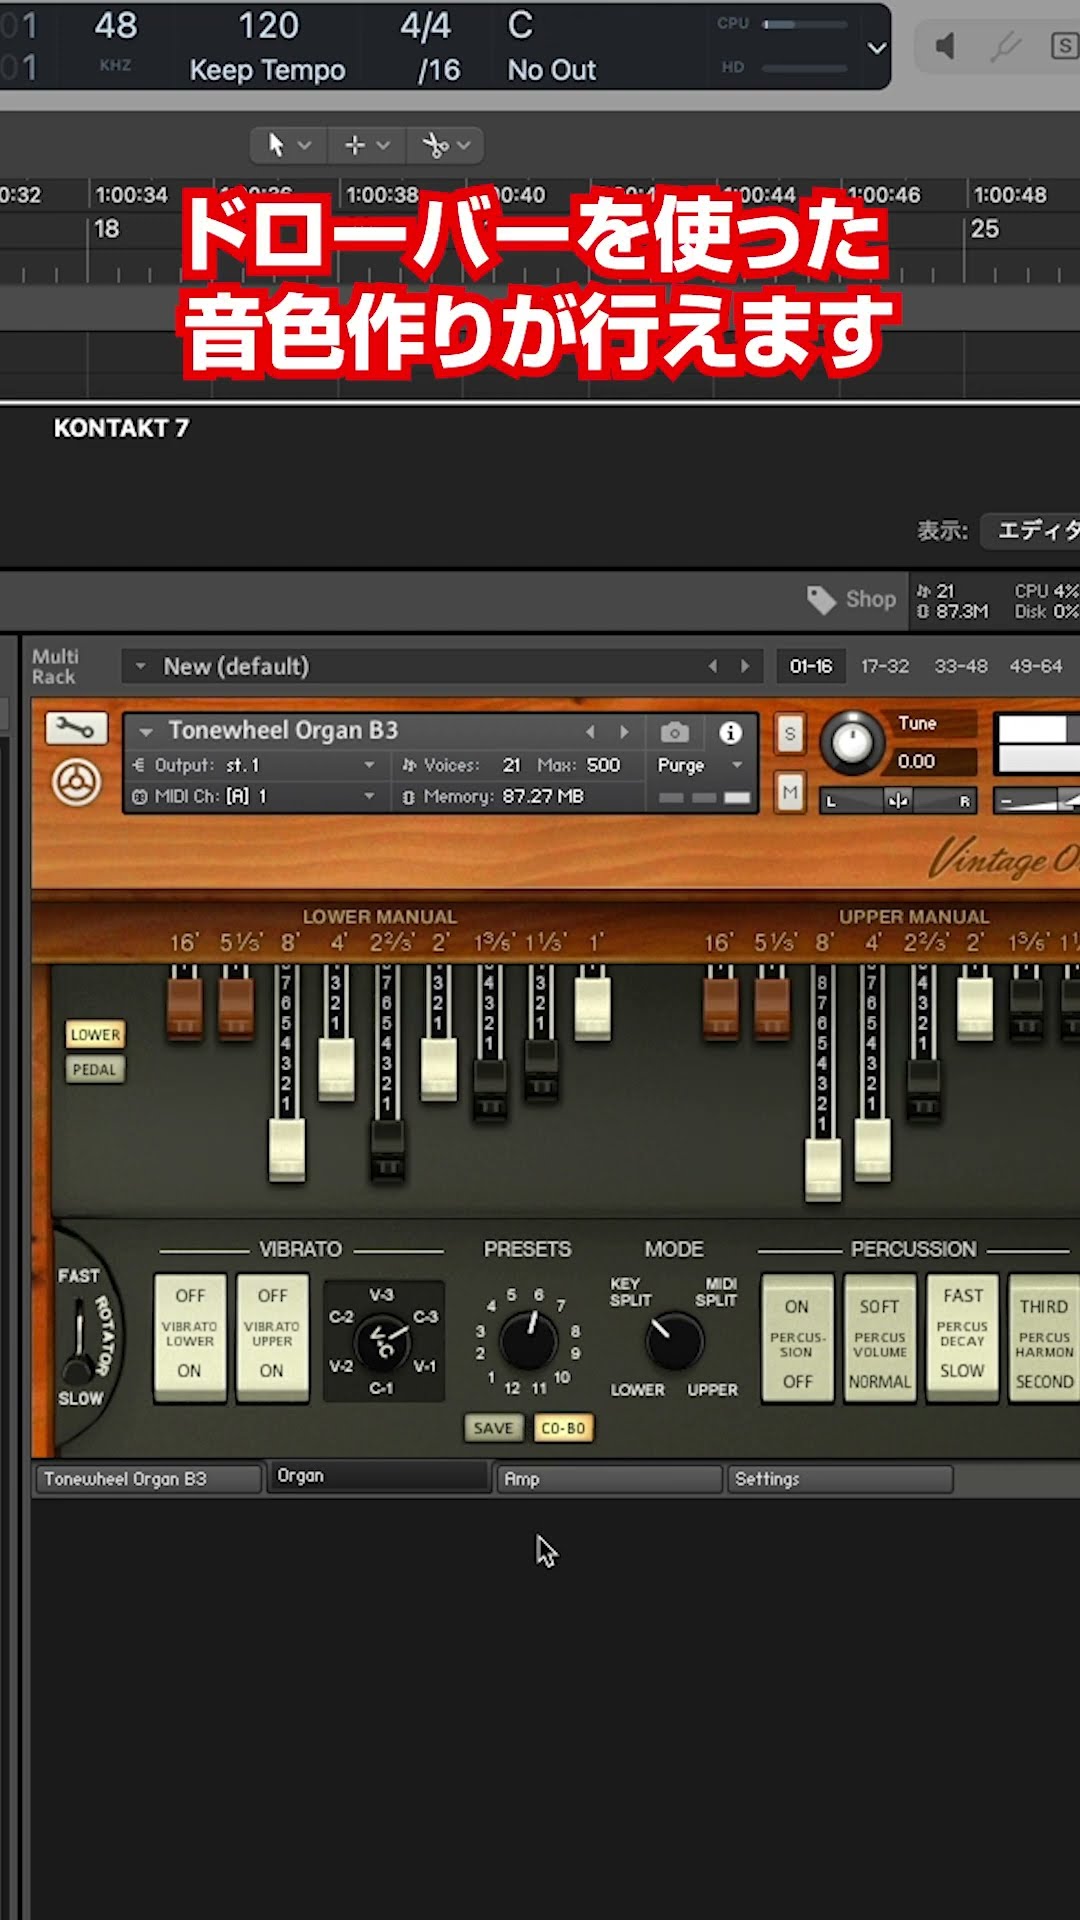Go to next instrument with right arrow
The height and width of the screenshot is (1920, 1080).
coord(624,732)
